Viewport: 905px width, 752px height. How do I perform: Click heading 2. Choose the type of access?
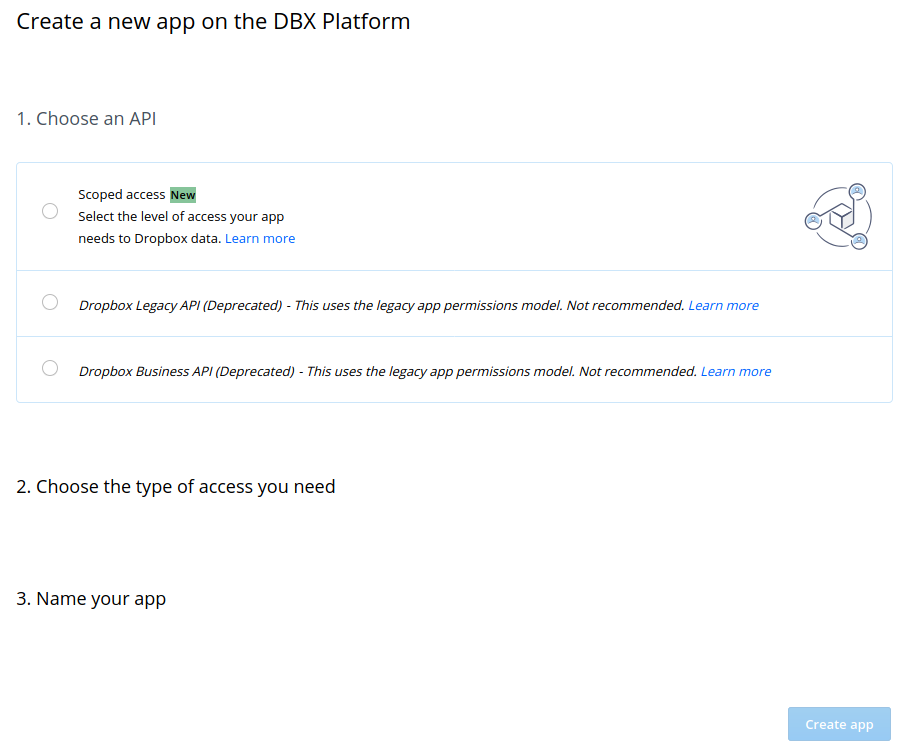coord(175,486)
